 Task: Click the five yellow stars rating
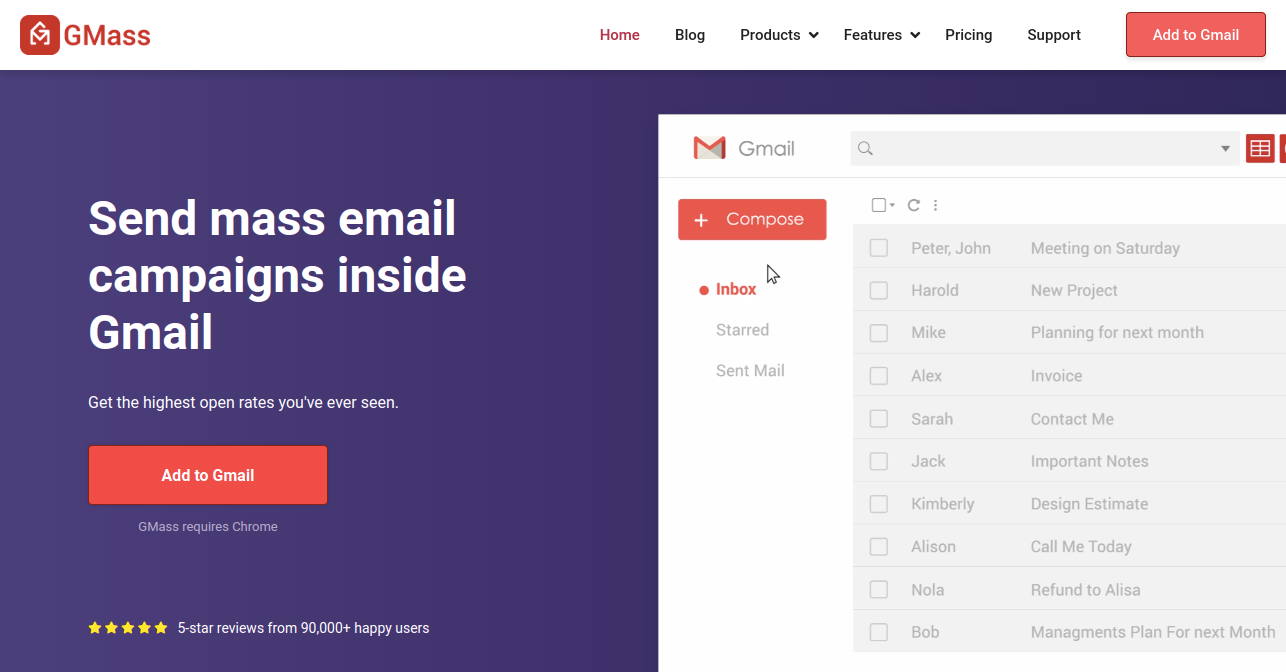128,628
